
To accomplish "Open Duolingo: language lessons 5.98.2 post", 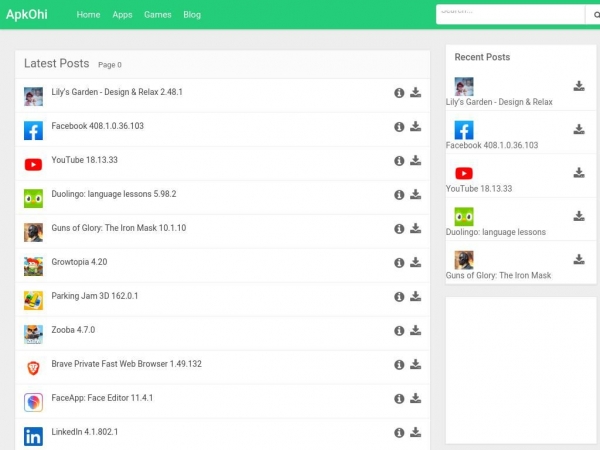I will coord(114,194).
